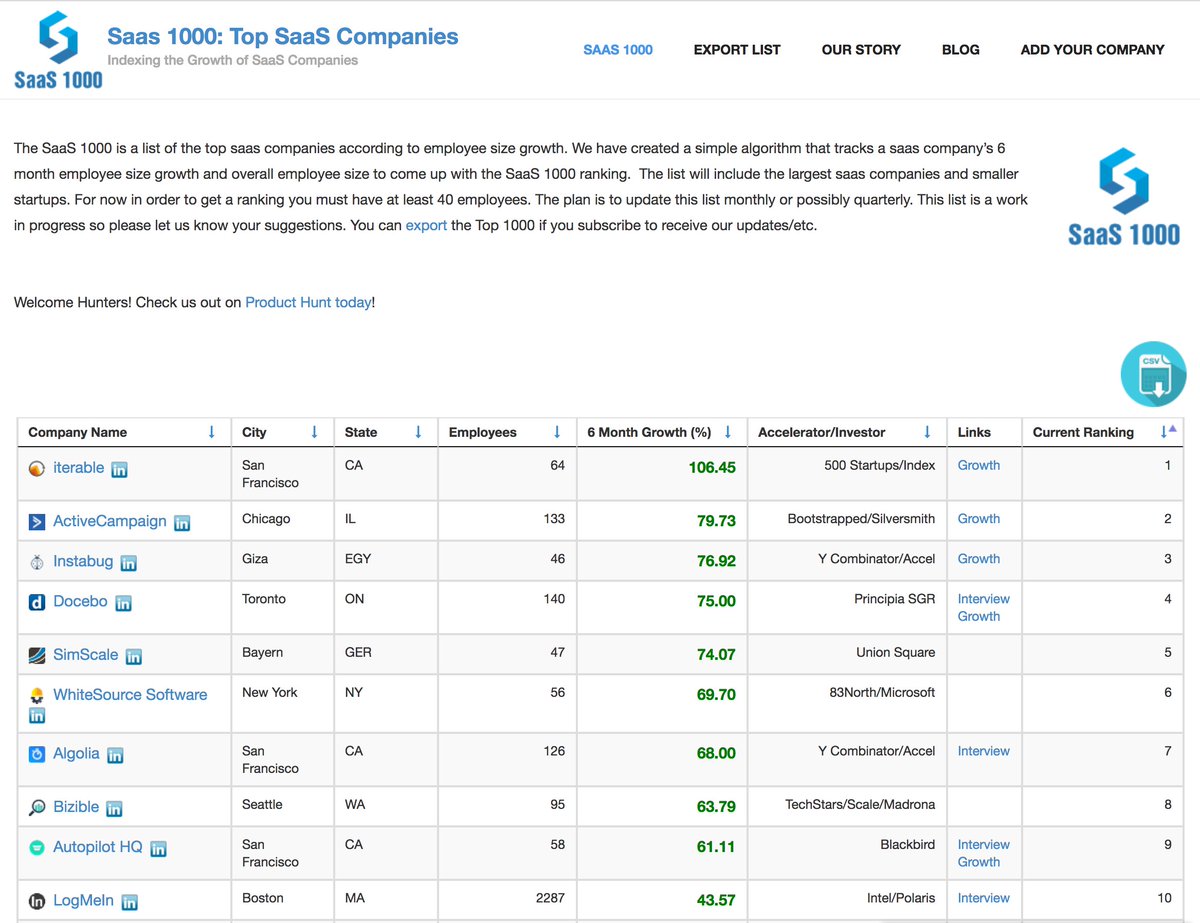The image size is (1200, 923).
Task: Sort table by City arrow
Action: (x=314, y=432)
